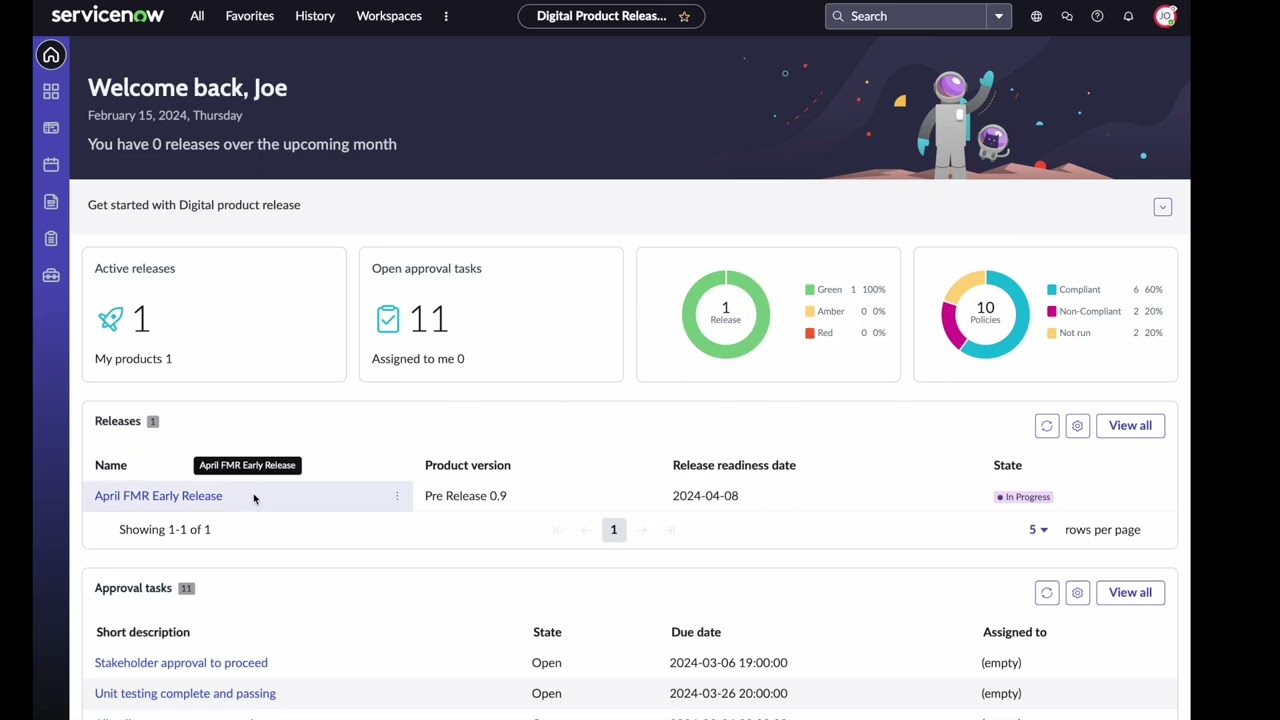The height and width of the screenshot is (720, 1280).
Task: Open Stakeholder approval to proceed task
Action: tap(181, 663)
